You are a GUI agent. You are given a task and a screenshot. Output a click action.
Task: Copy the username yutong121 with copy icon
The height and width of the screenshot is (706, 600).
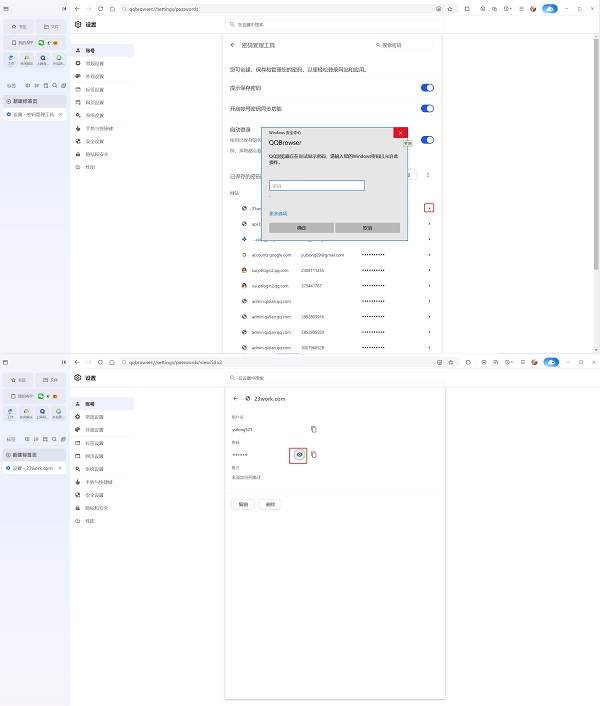tap(314, 429)
